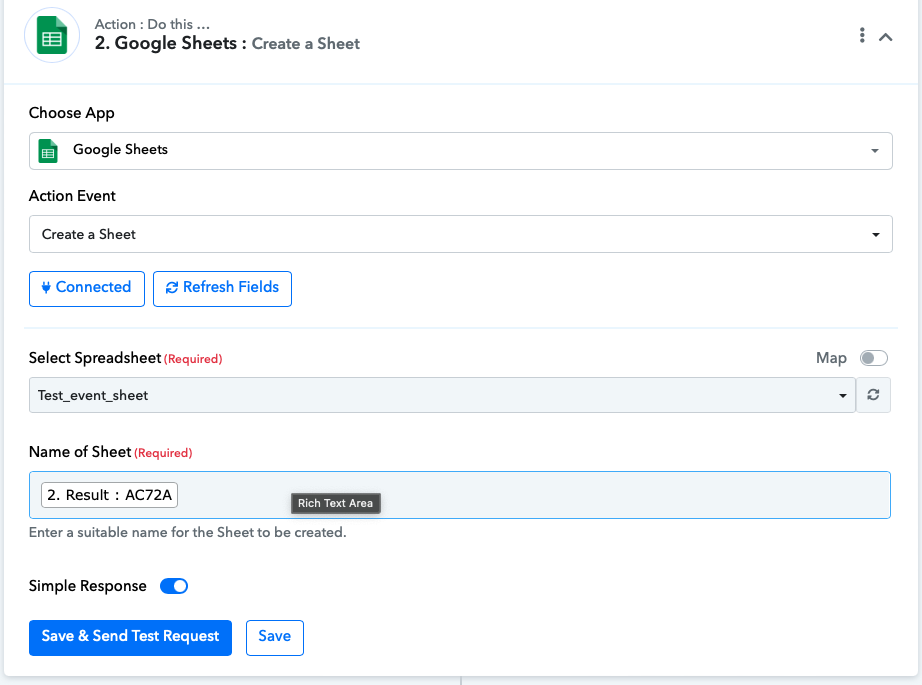Click the Save button
922x685 pixels.
coord(275,637)
